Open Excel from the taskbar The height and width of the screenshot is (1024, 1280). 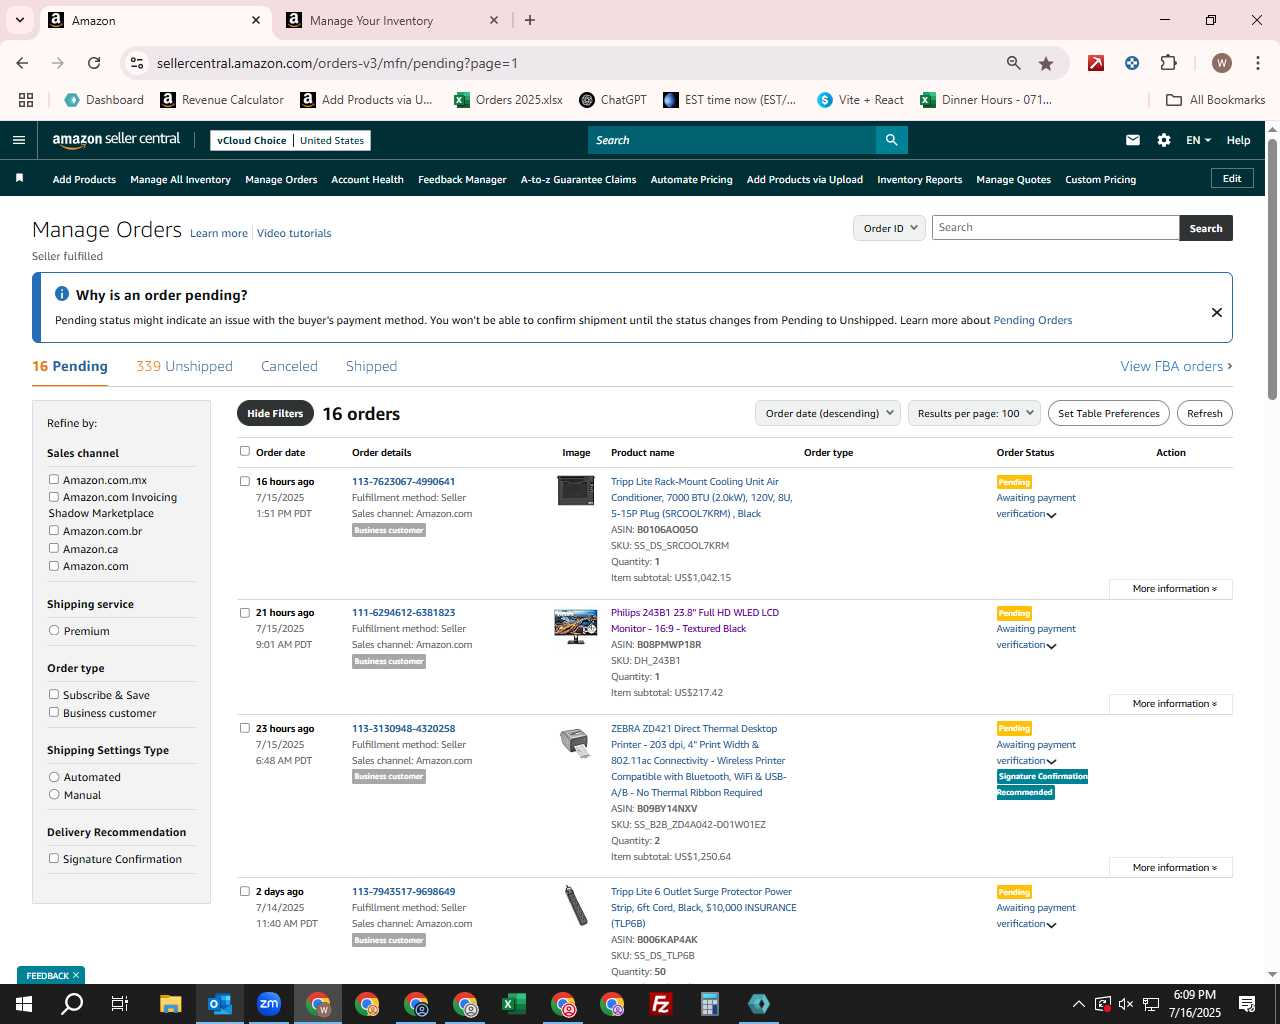(x=514, y=1004)
